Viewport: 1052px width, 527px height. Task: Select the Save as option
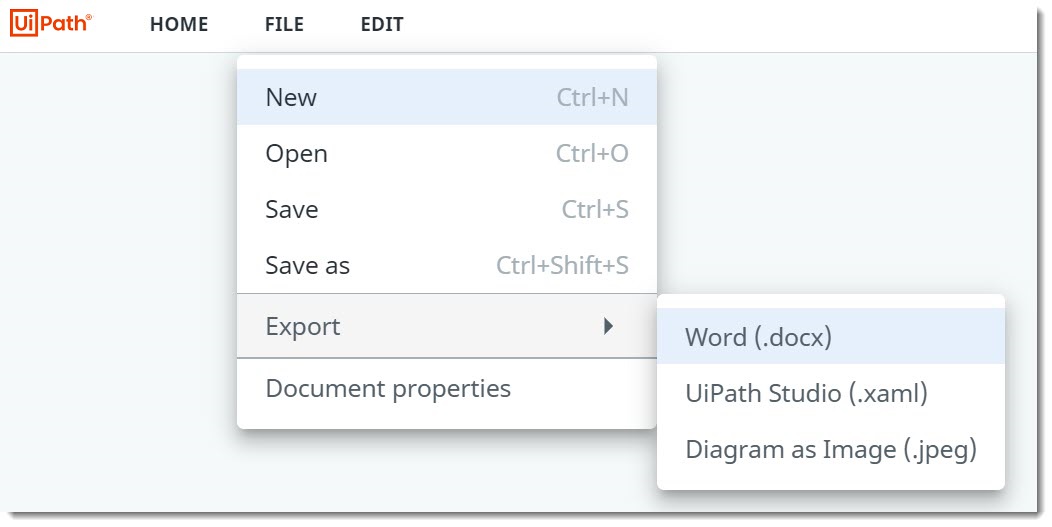(x=307, y=265)
